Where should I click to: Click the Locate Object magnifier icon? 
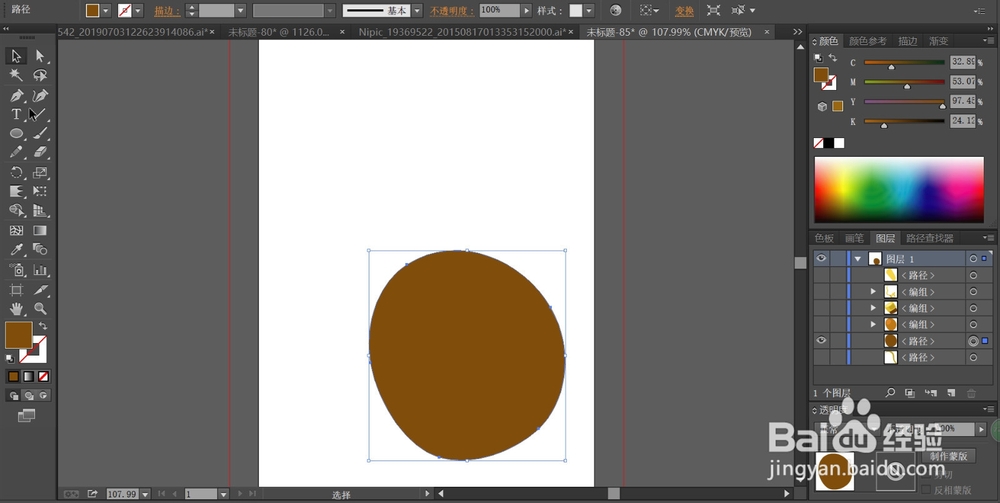click(890, 393)
